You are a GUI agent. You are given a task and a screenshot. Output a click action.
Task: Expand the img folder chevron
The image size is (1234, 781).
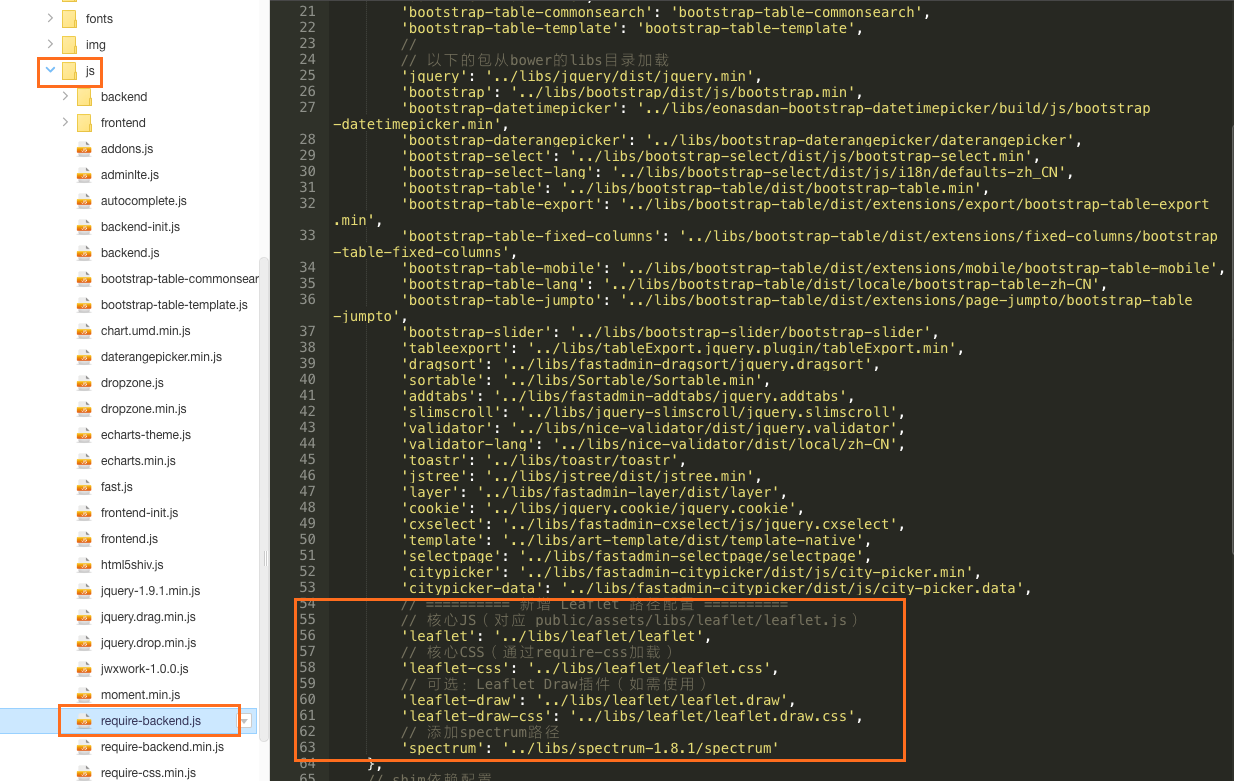pos(50,44)
